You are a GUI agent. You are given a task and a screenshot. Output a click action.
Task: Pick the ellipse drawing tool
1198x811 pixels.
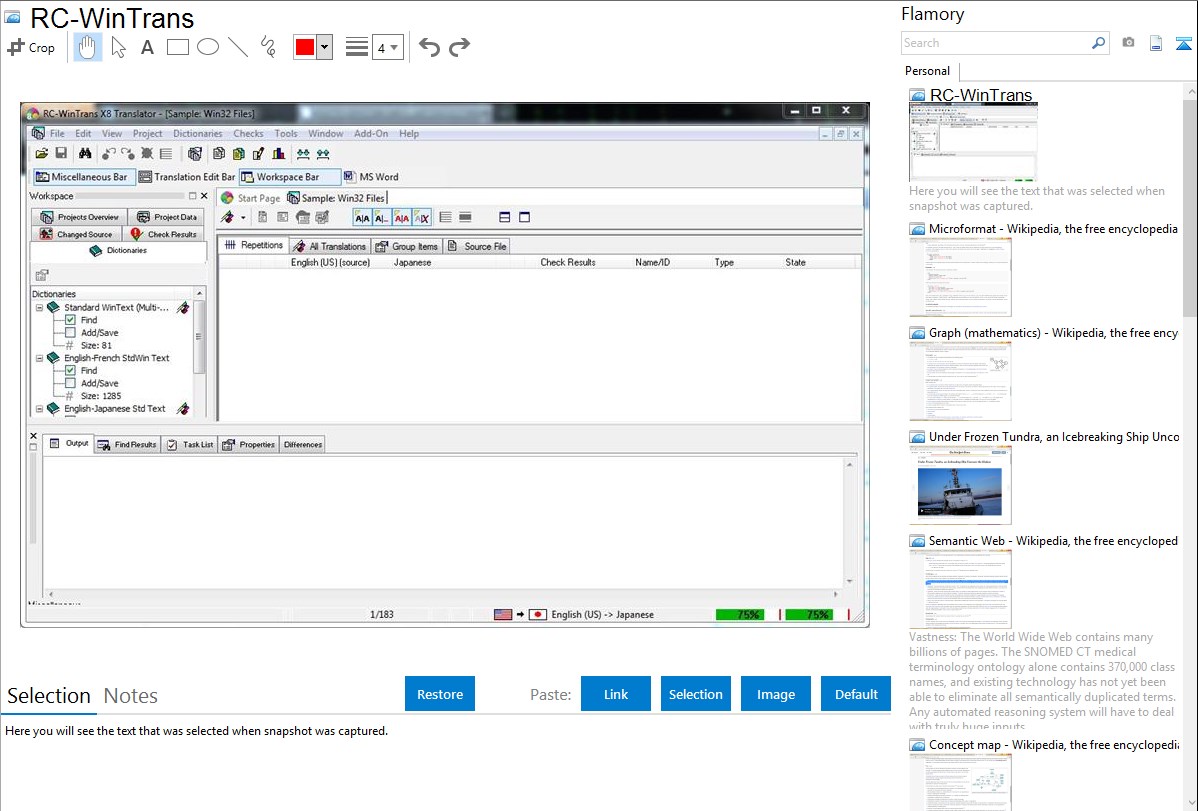click(x=208, y=47)
